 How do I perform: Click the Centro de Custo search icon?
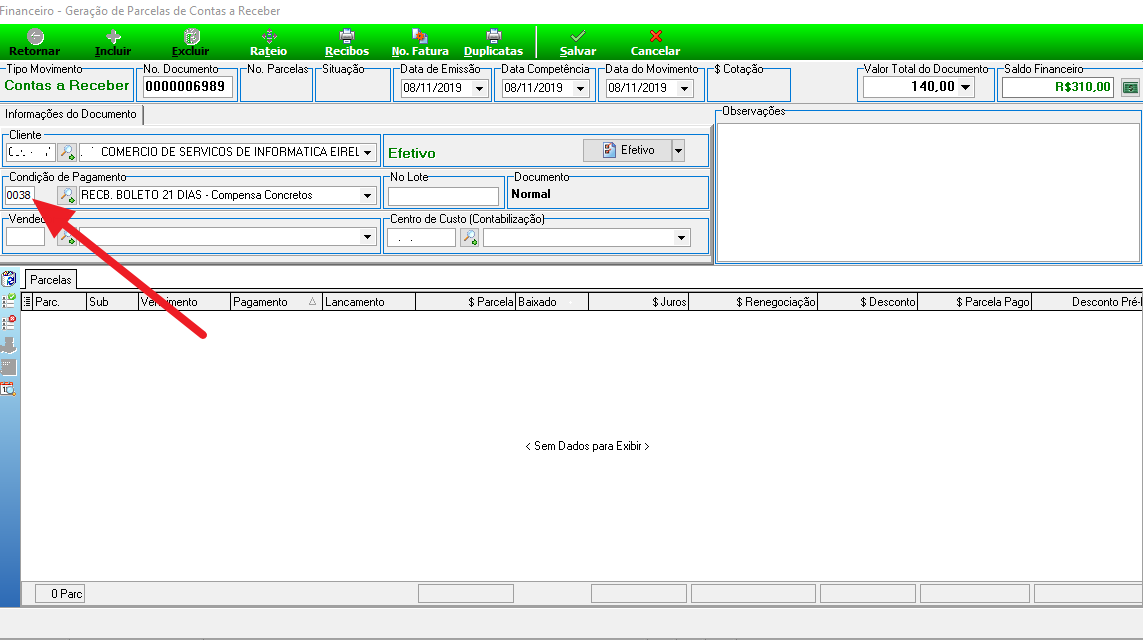point(469,238)
